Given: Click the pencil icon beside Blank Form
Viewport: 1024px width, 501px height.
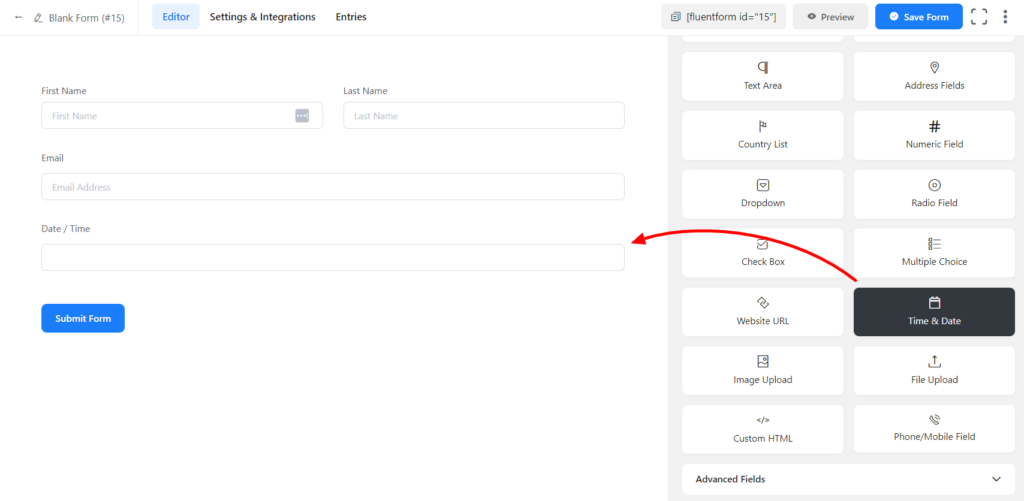Looking at the screenshot, I should pyautogui.click(x=38, y=17).
